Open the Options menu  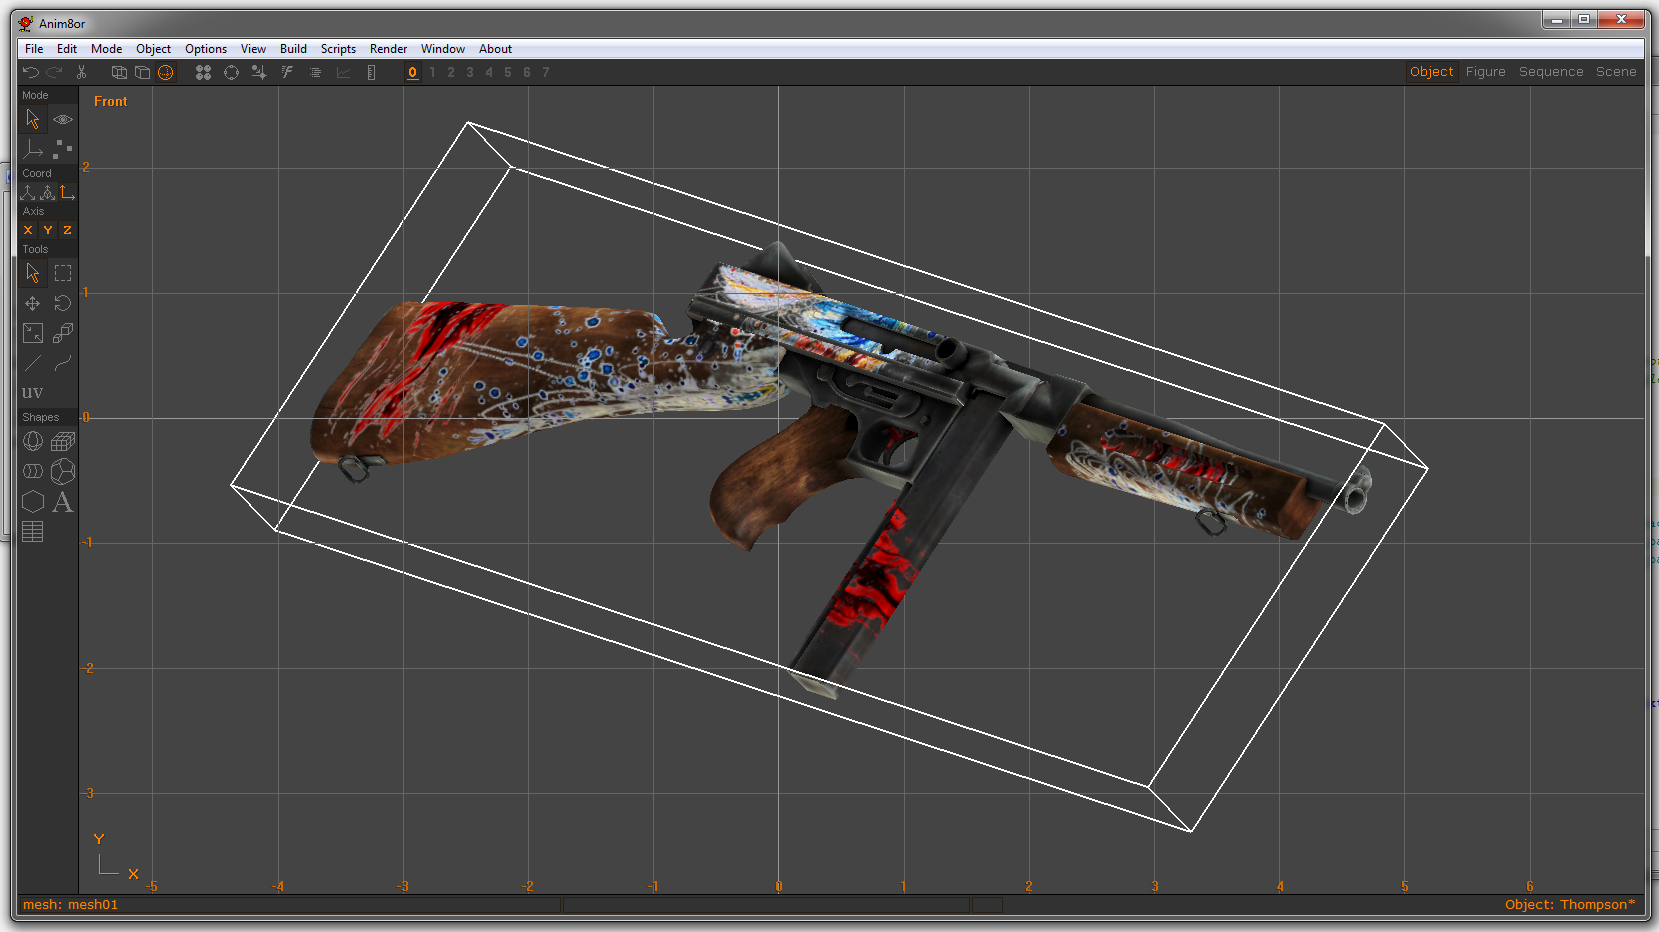[206, 49]
